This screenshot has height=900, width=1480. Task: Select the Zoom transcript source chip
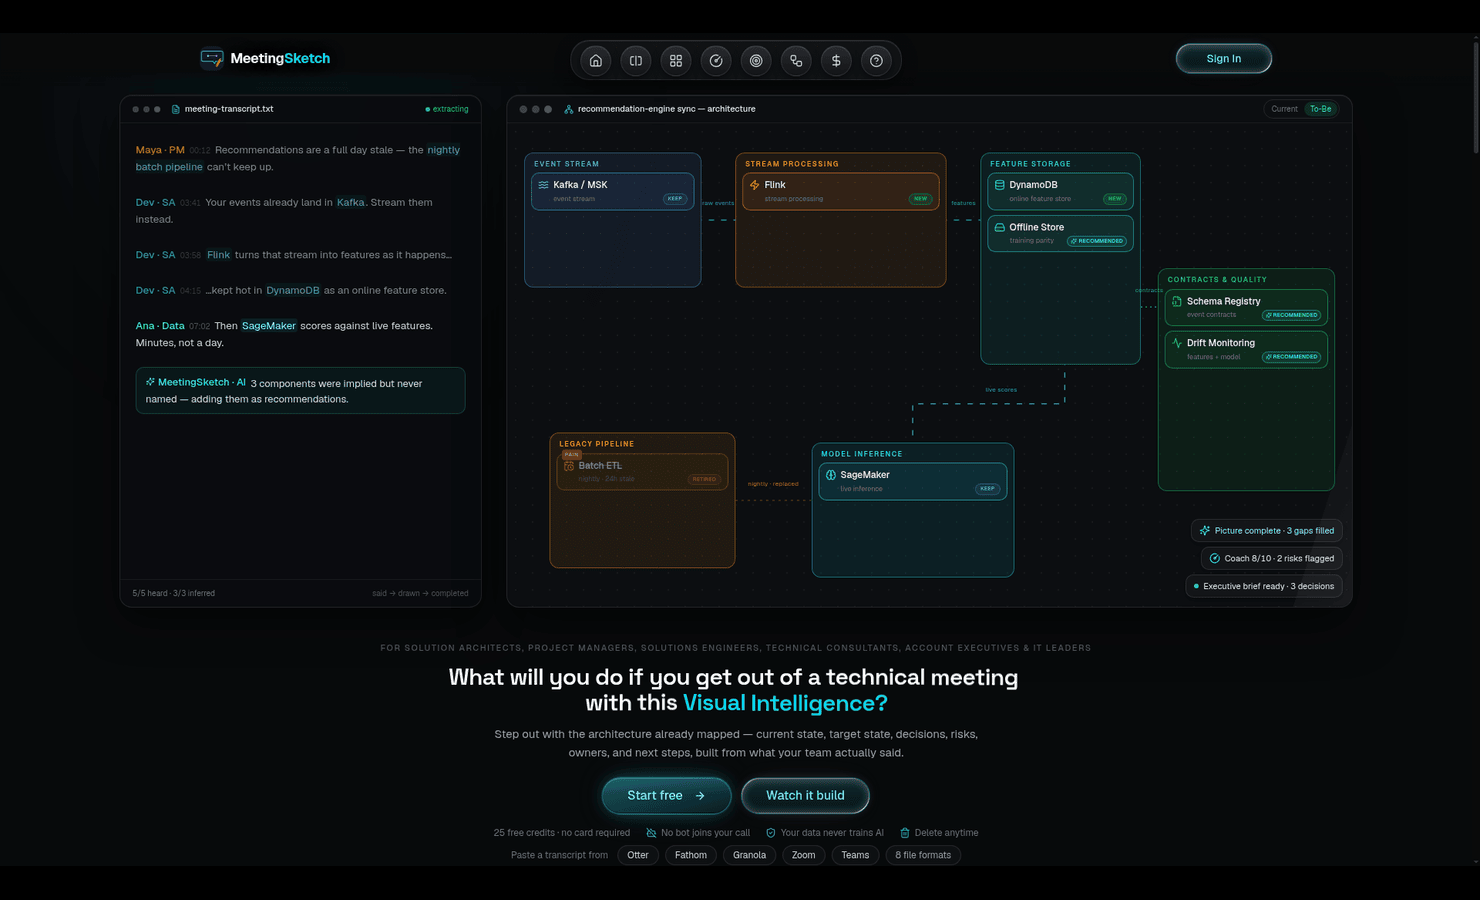point(804,855)
